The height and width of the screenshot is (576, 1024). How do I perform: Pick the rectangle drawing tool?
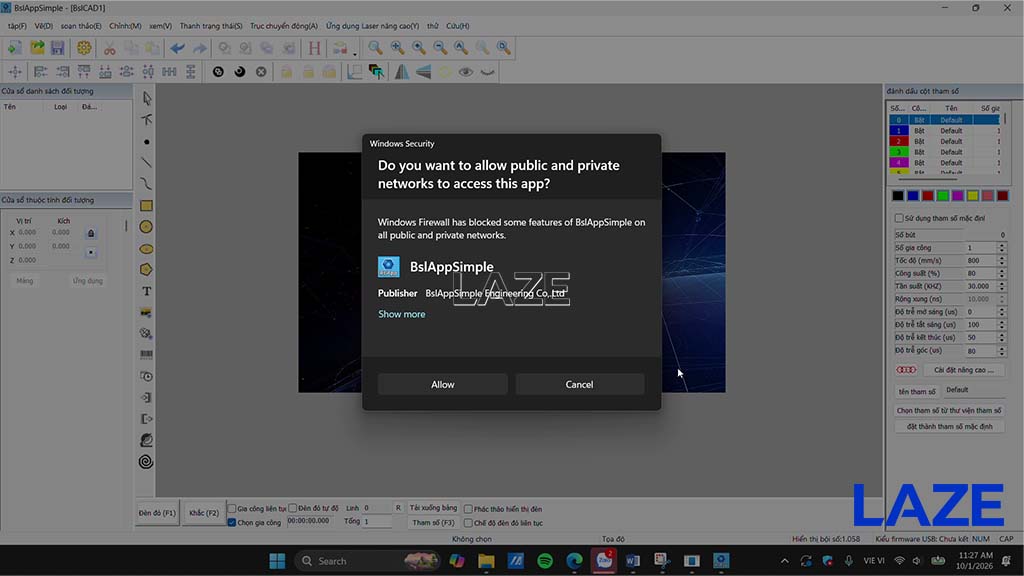tap(146, 206)
